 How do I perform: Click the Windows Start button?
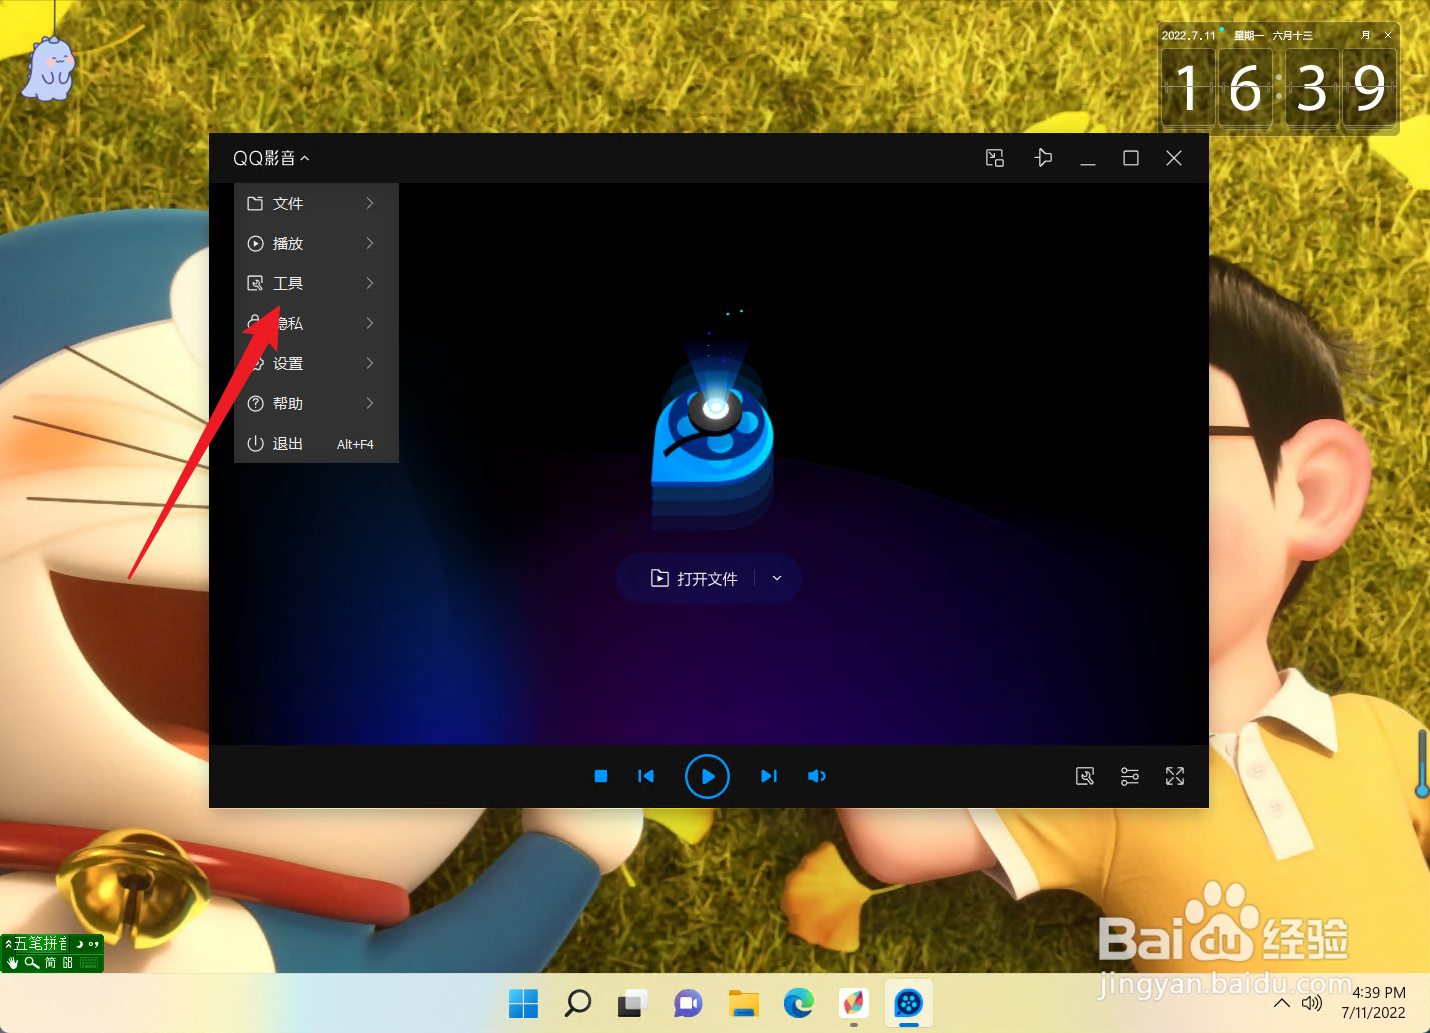click(x=523, y=1003)
